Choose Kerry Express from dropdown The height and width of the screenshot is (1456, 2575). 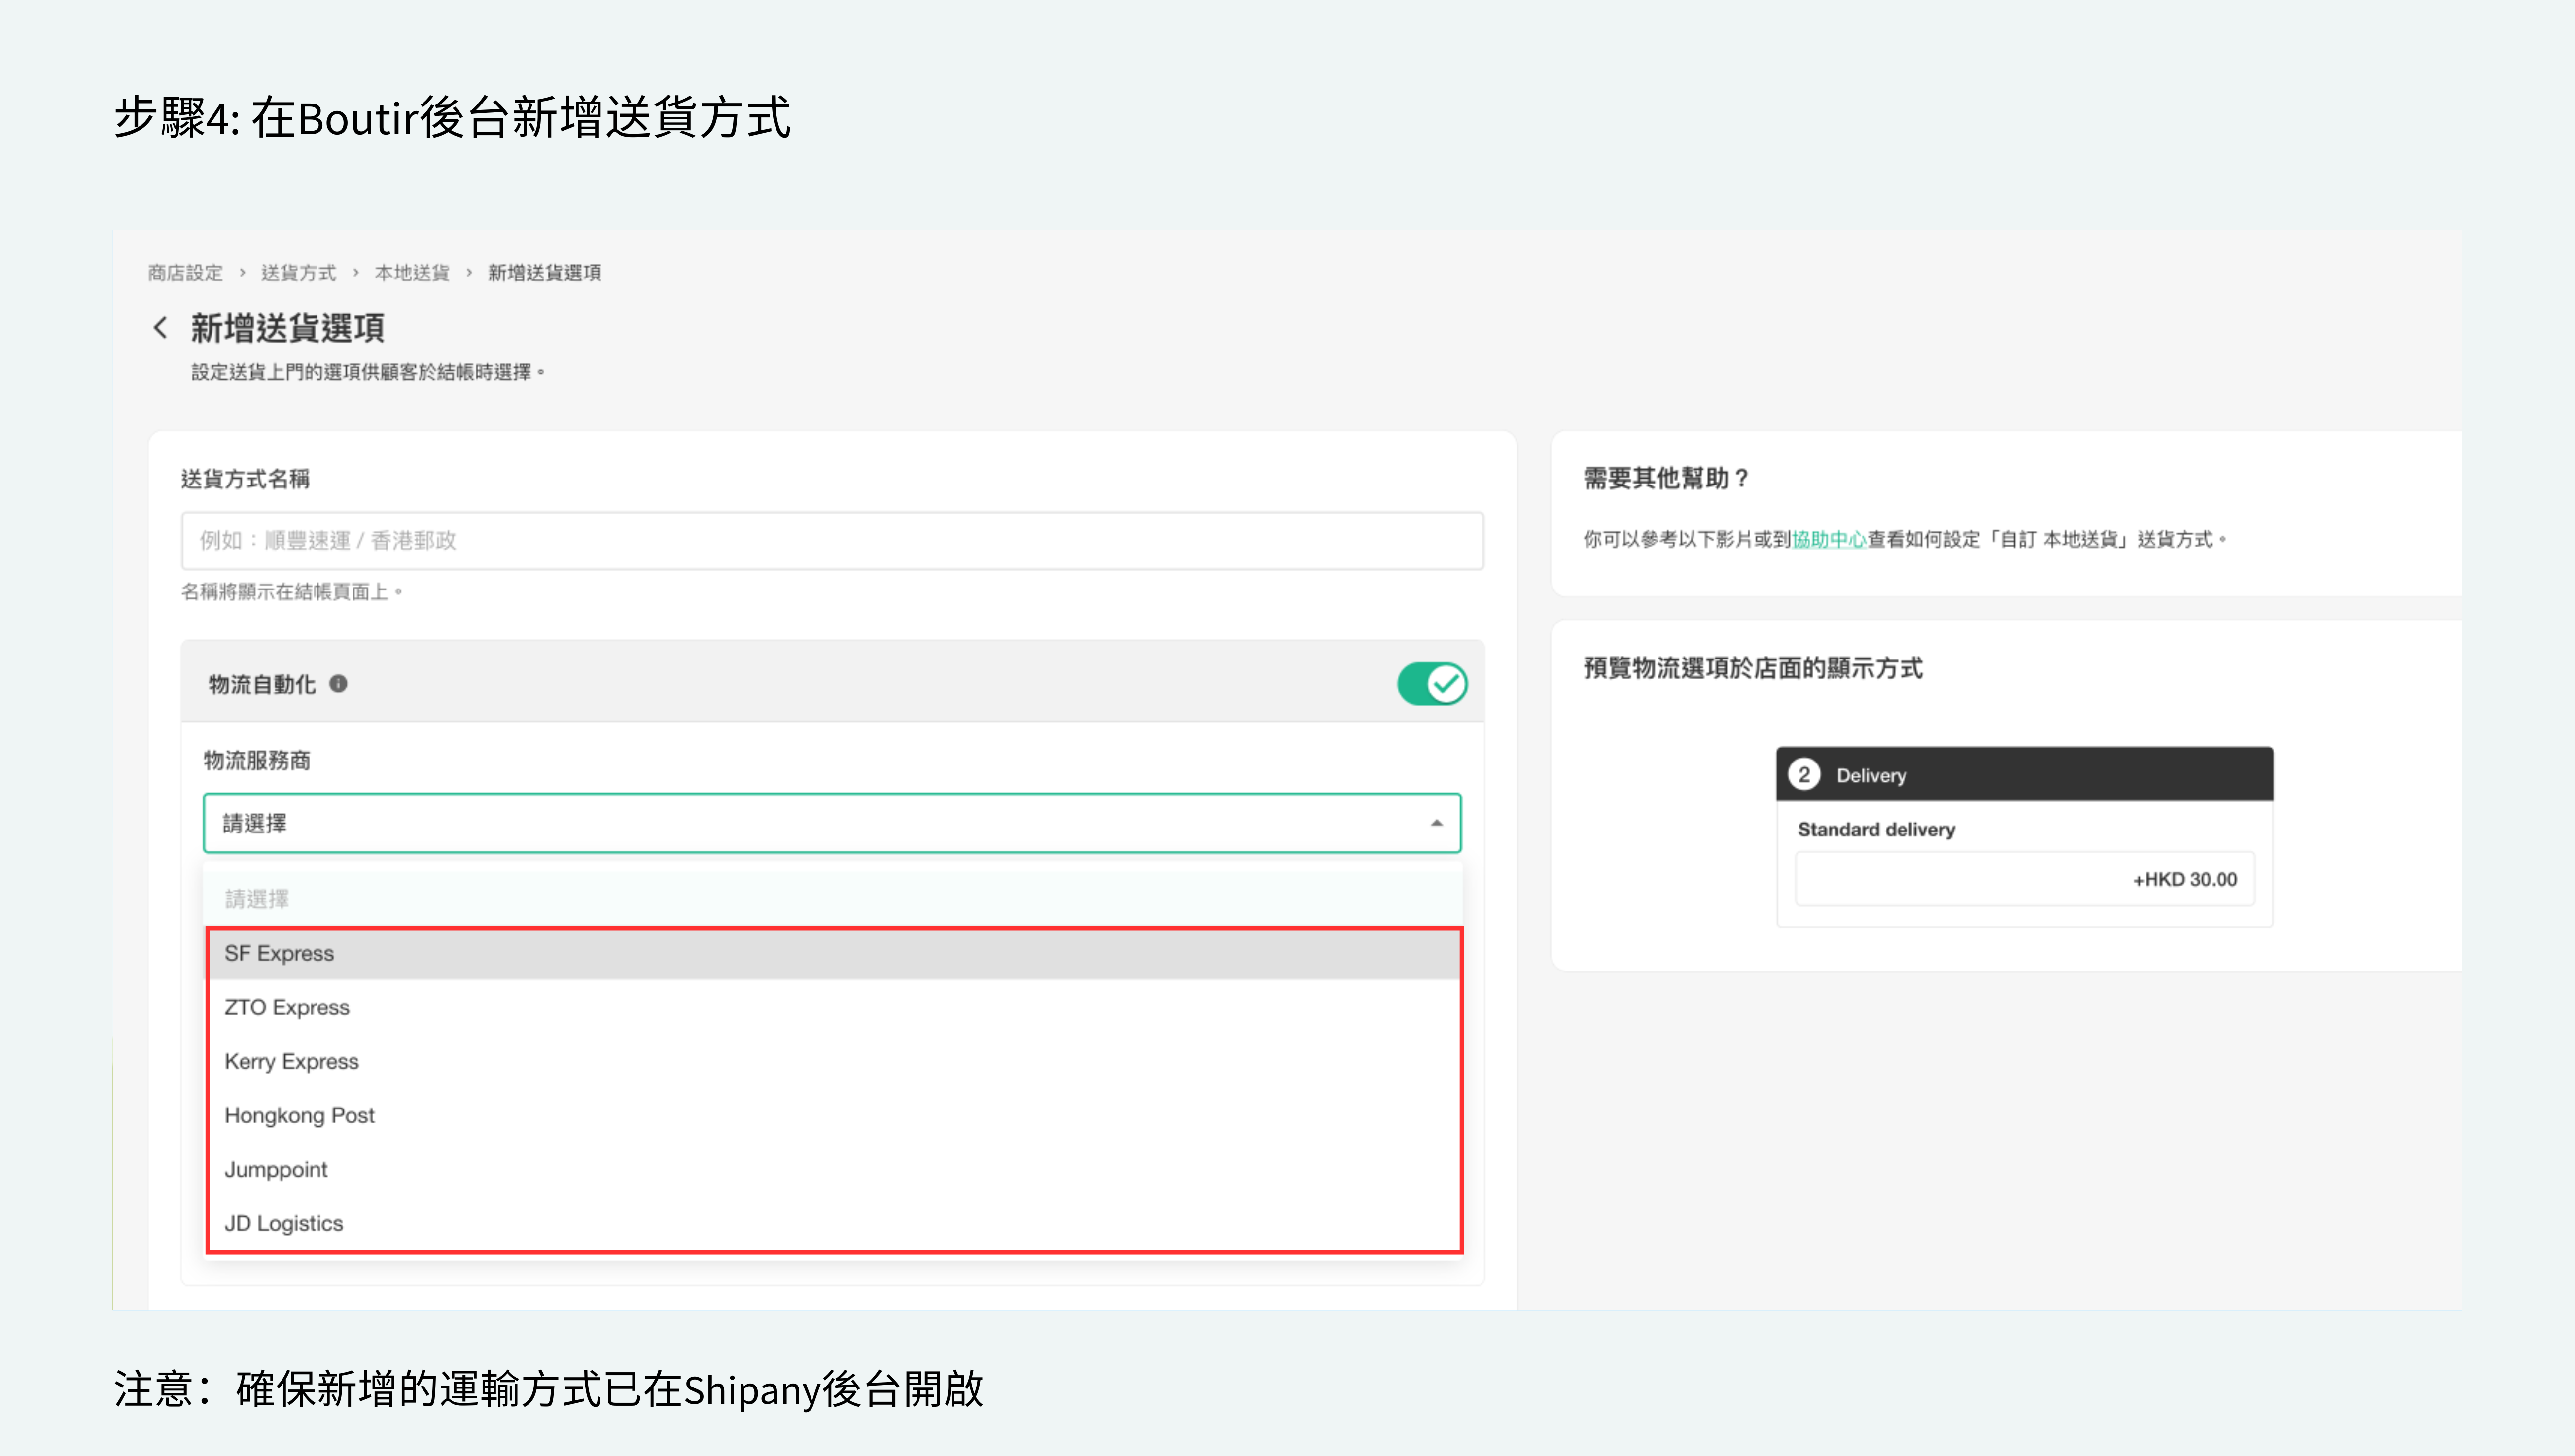coord(291,1061)
